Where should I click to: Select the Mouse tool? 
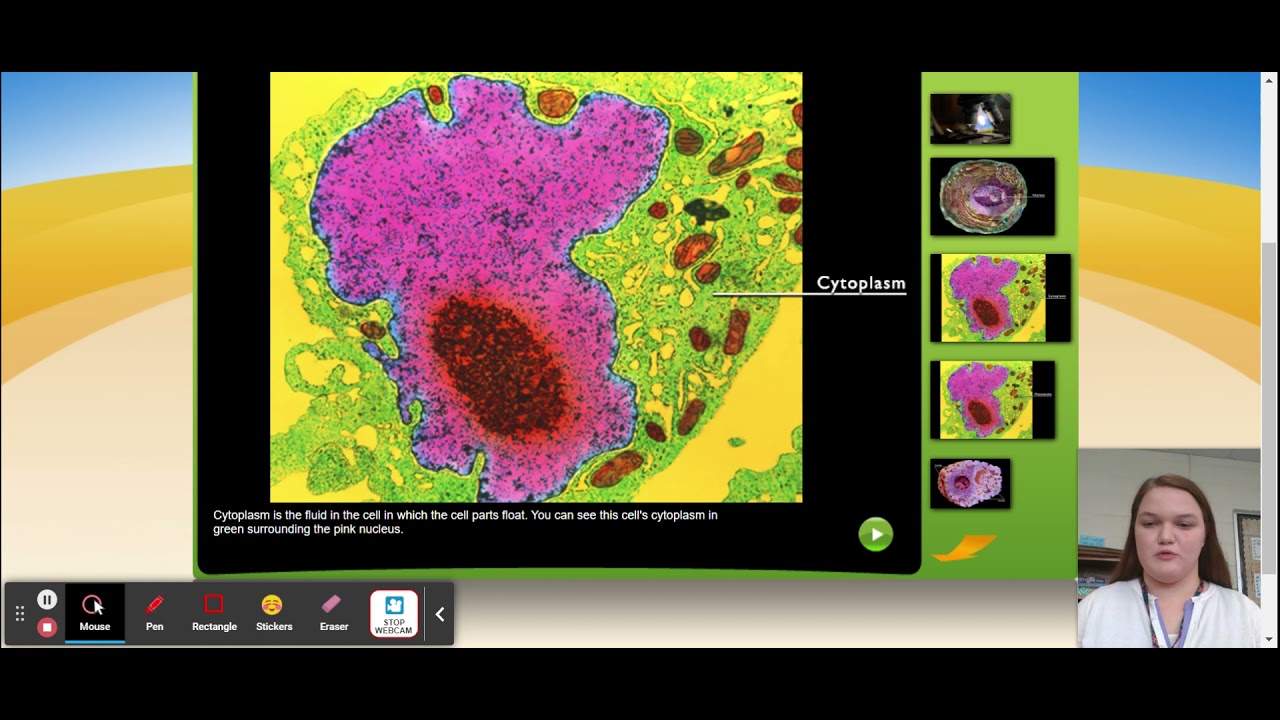tap(95, 613)
